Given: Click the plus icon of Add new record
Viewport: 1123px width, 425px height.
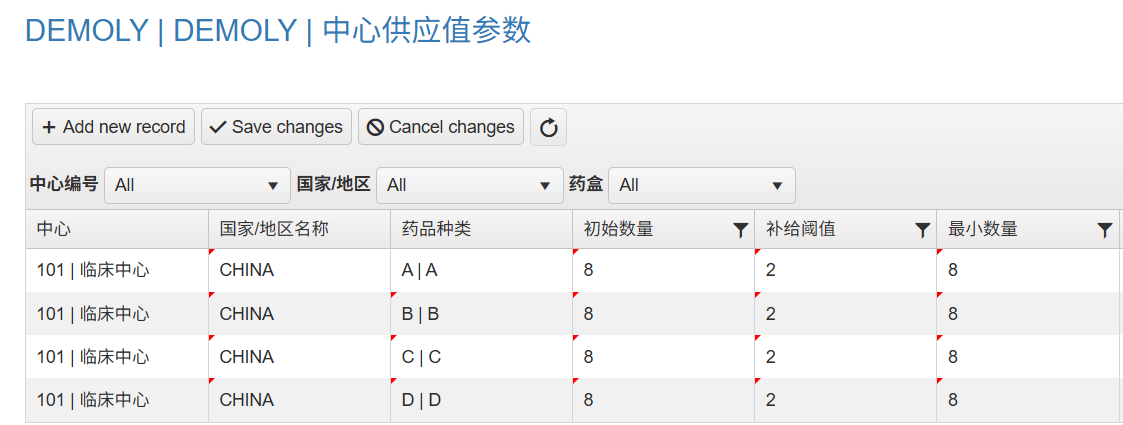Looking at the screenshot, I should tap(49, 128).
